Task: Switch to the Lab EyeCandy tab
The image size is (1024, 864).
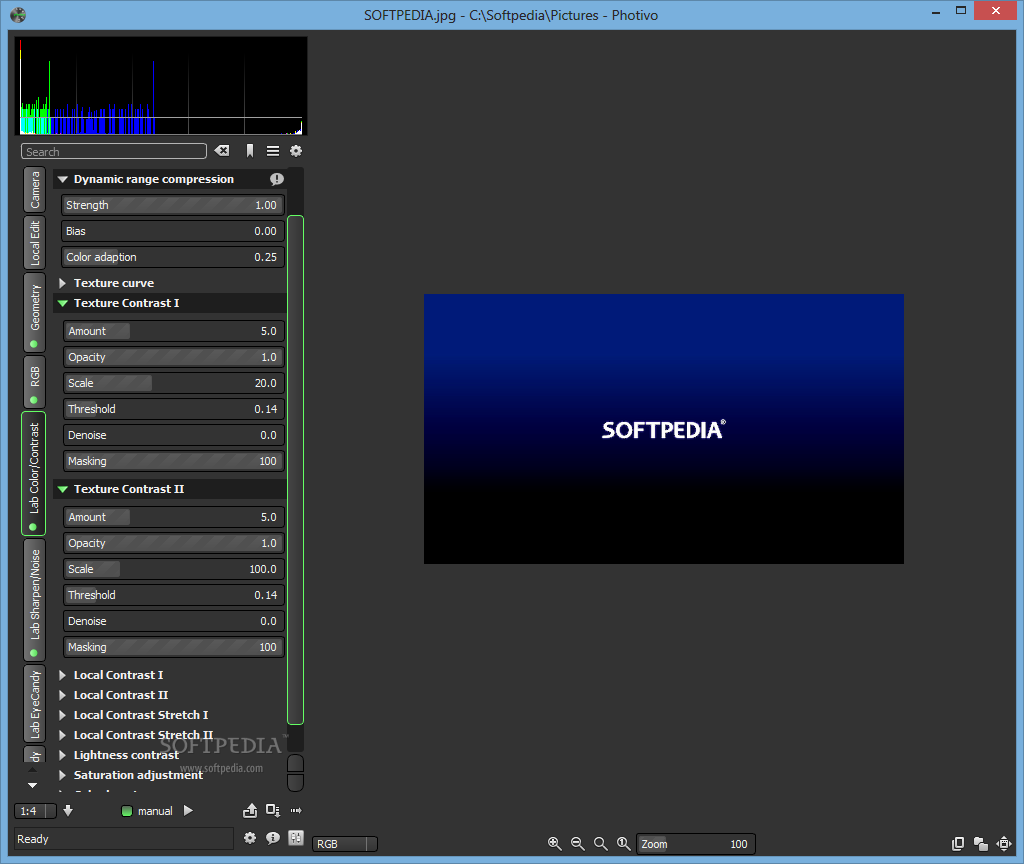Action: tap(35, 703)
